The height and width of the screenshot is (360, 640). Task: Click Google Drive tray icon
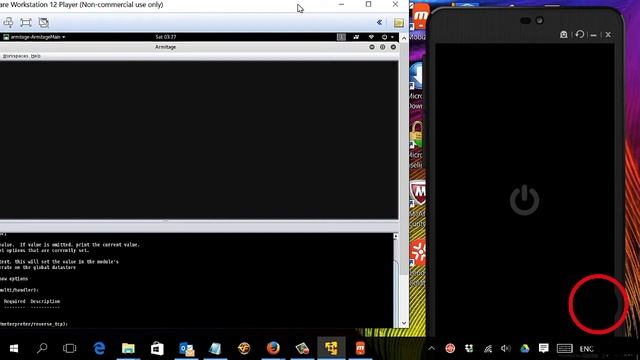[524, 348]
